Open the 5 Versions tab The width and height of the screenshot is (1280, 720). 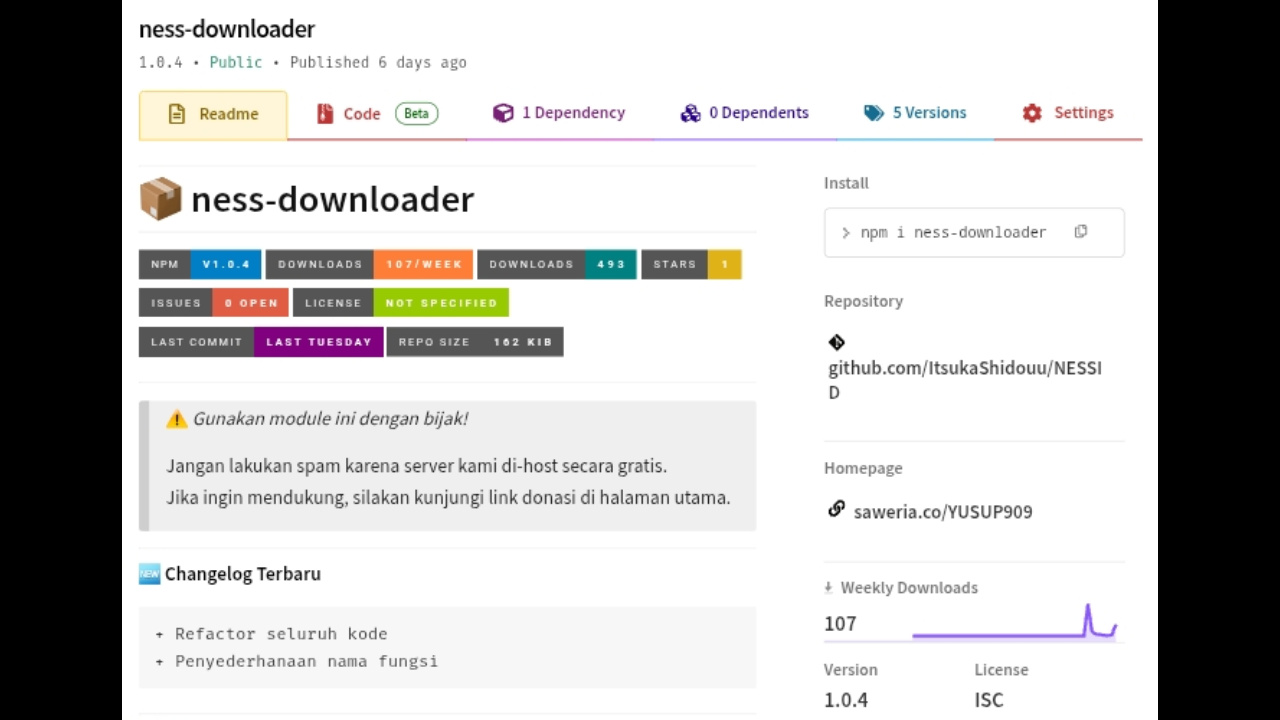pyautogui.click(x=915, y=113)
